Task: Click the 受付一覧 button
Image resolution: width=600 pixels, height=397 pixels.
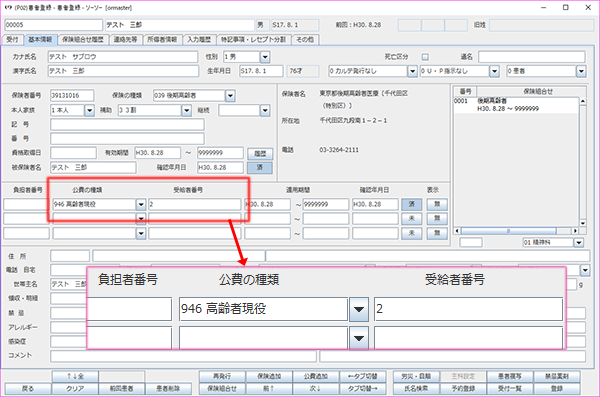Action: coord(510,389)
